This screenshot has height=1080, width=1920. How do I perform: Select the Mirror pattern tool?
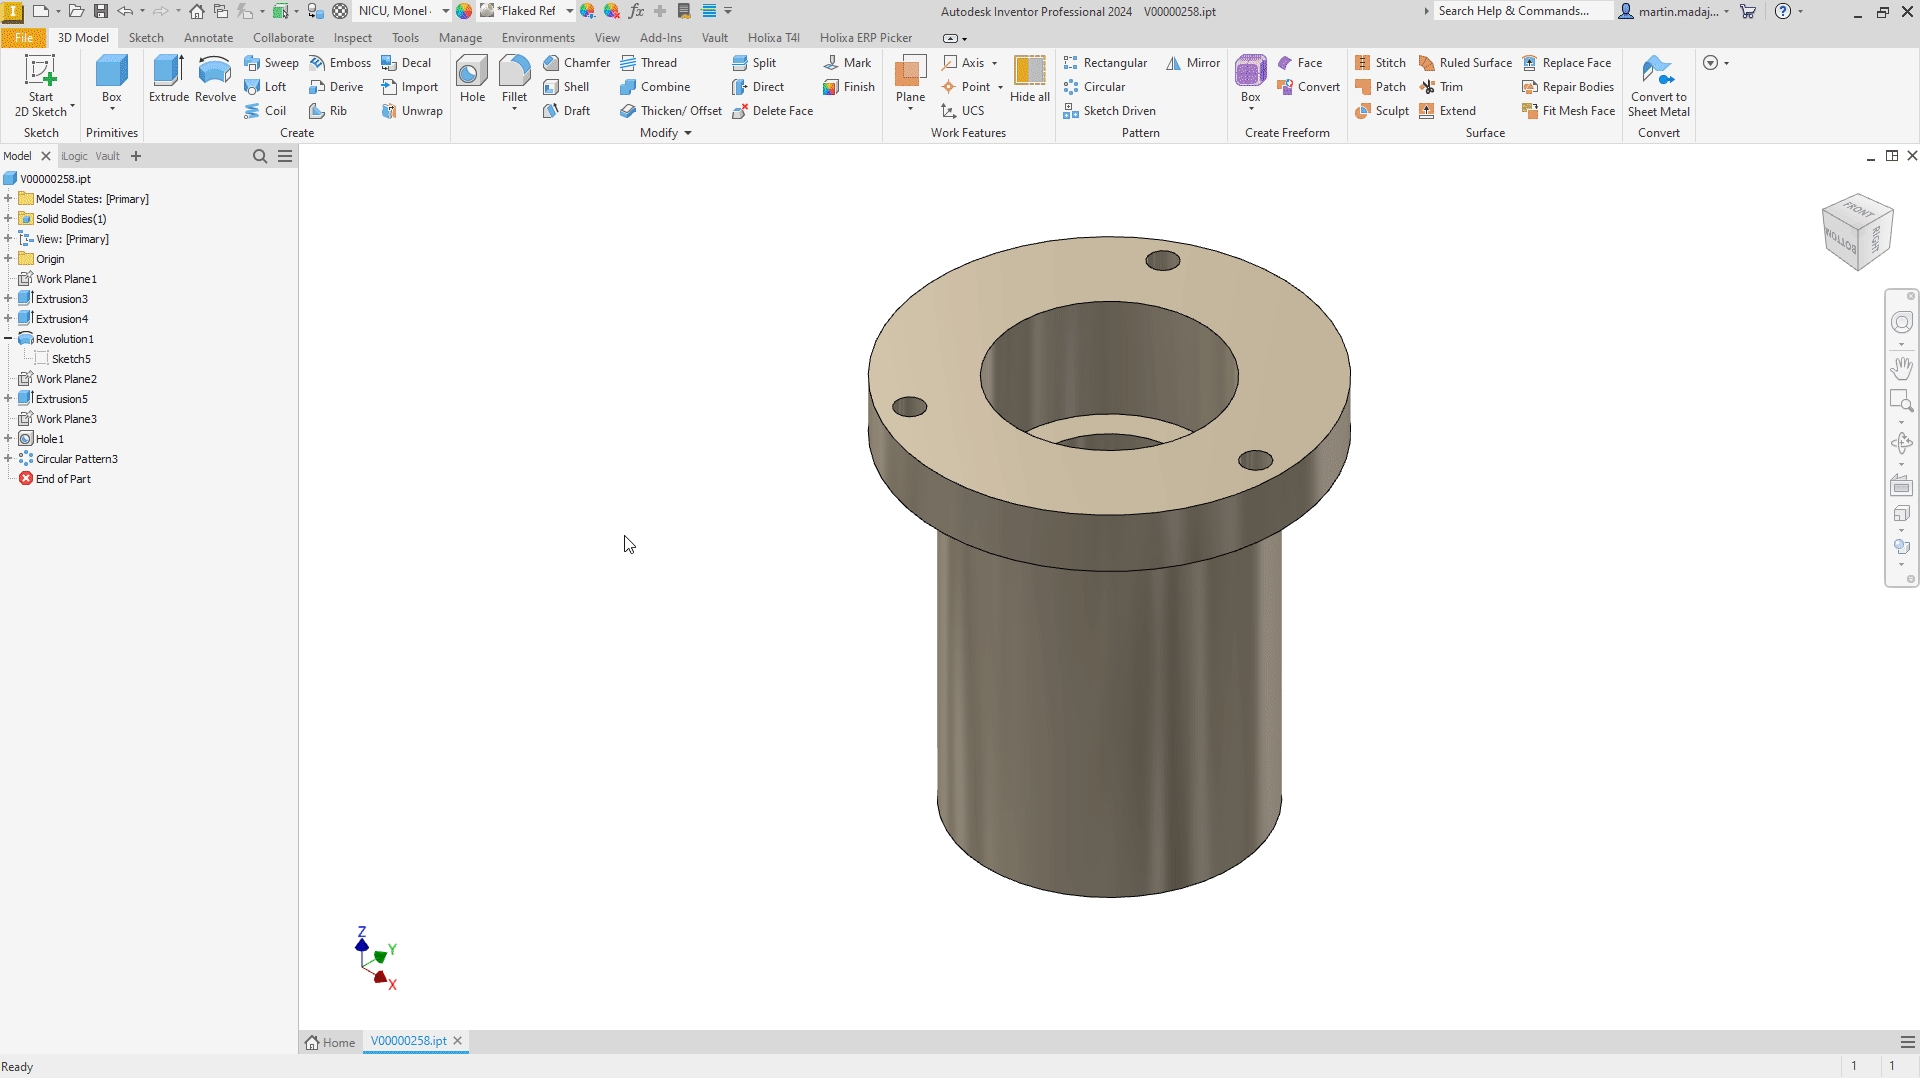click(x=1193, y=63)
